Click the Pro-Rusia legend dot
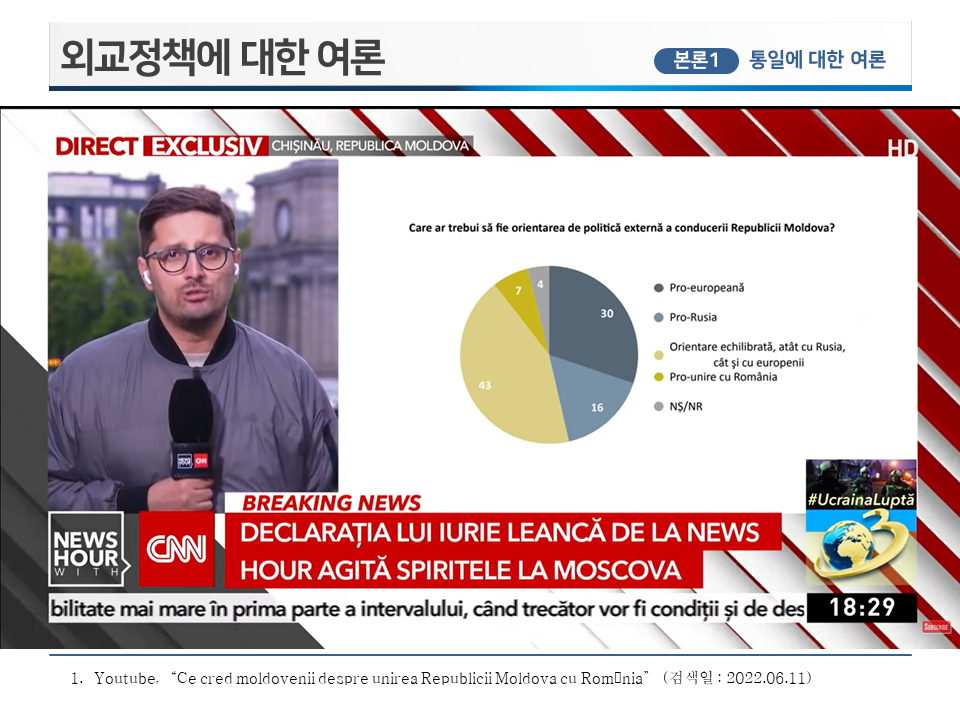The width and height of the screenshot is (960, 720). click(x=659, y=317)
